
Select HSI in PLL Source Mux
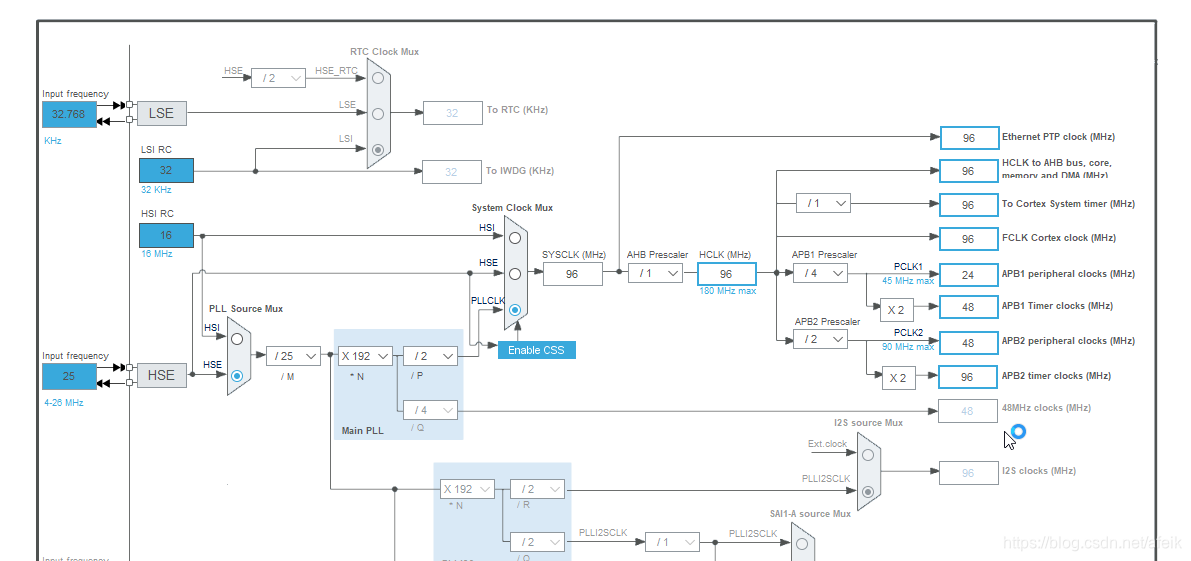click(238, 339)
